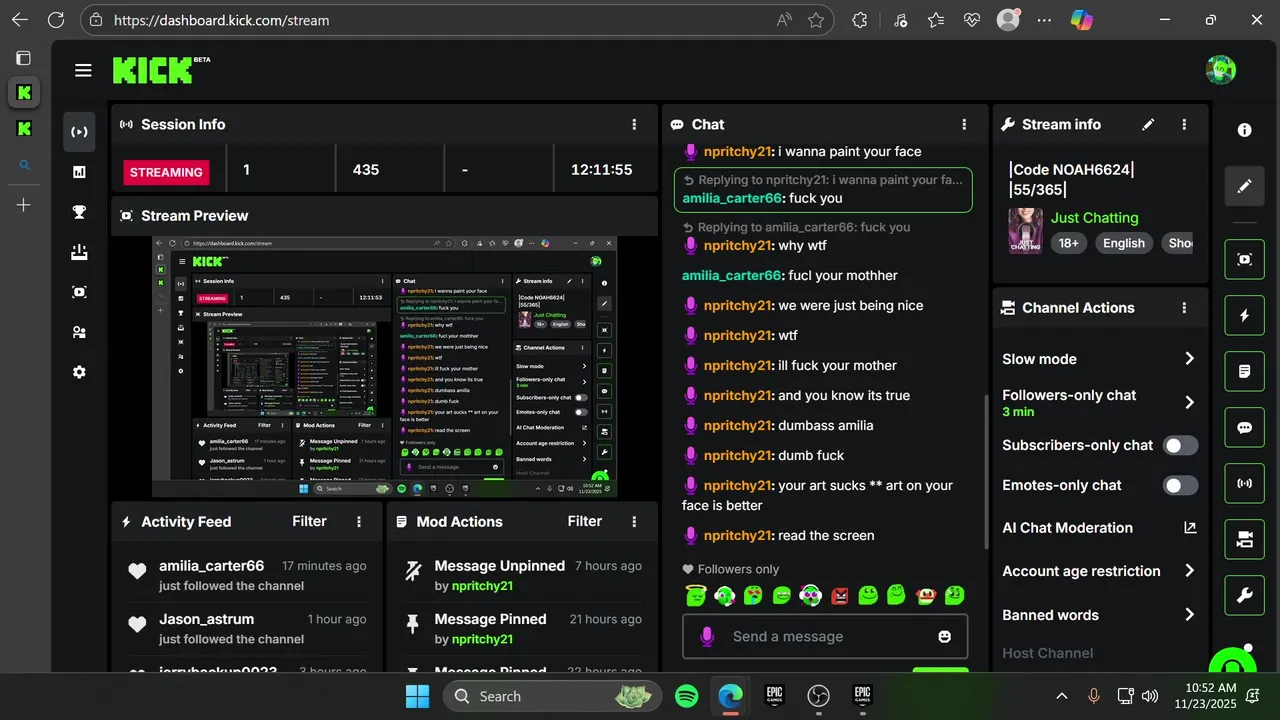1280x720 pixels.
Task: Click the chat bubble icon in right toolbar
Action: click(x=1244, y=427)
